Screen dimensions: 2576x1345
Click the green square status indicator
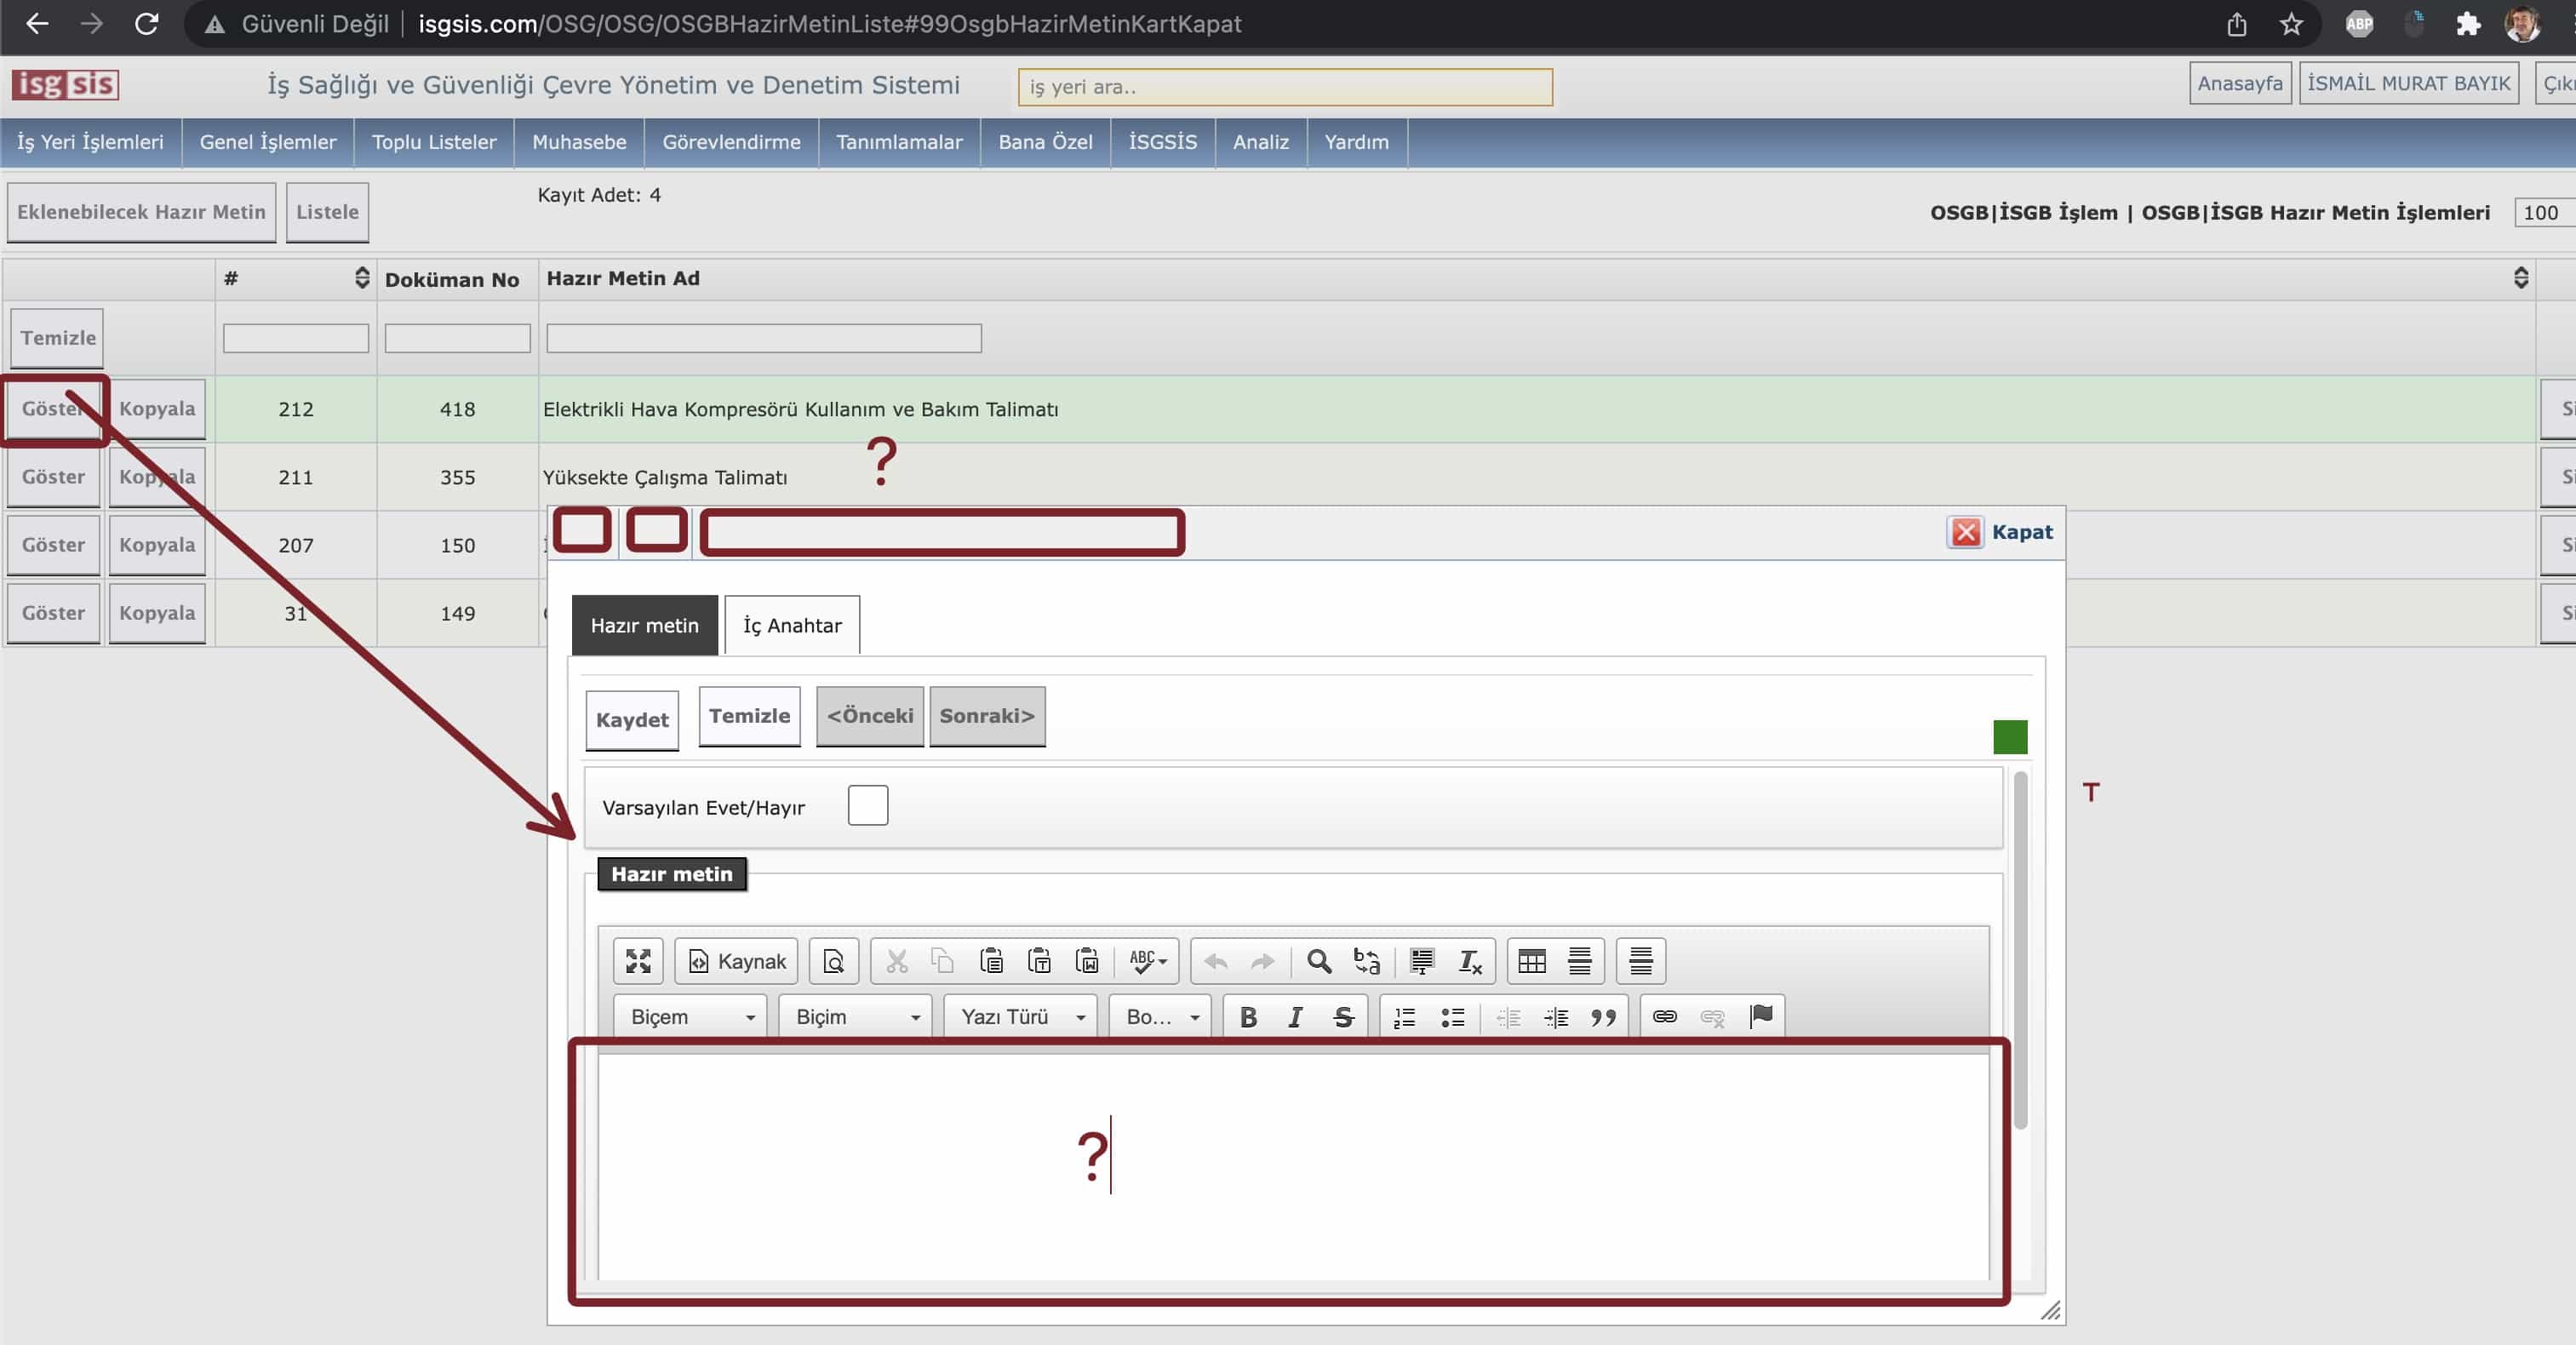pyautogui.click(x=2010, y=737)
